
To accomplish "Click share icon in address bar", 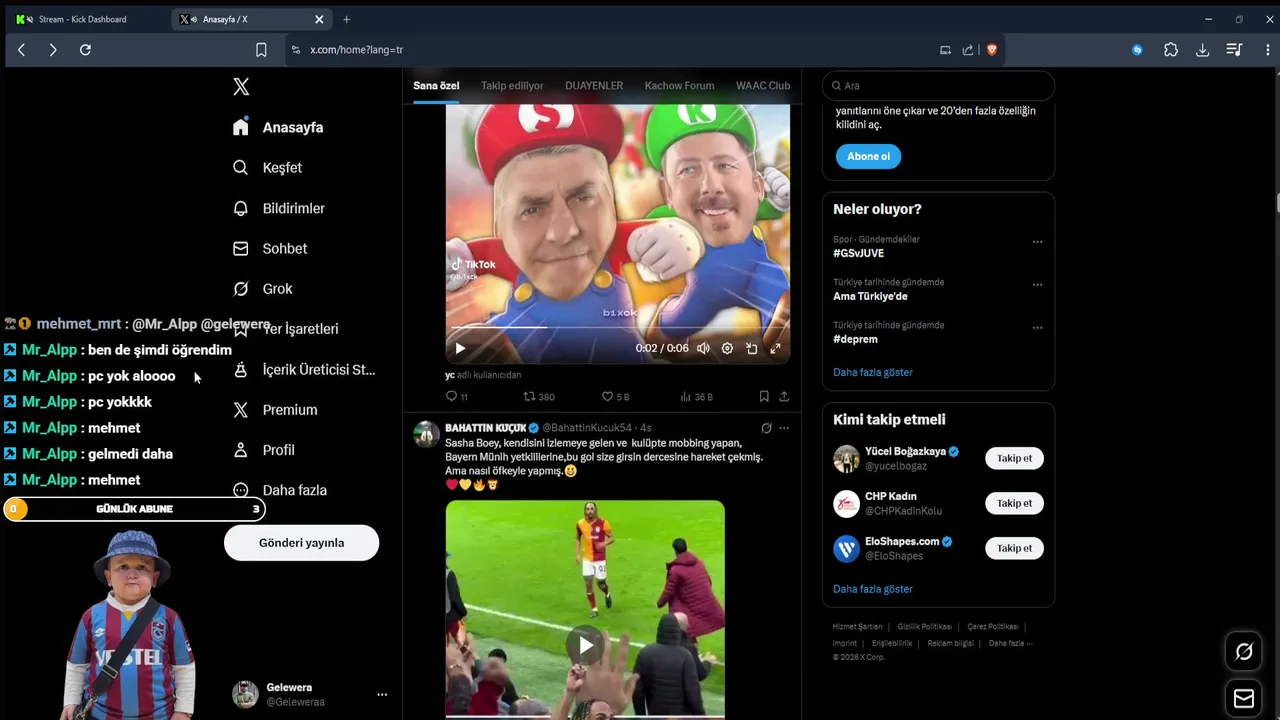I will coord(968,50).
